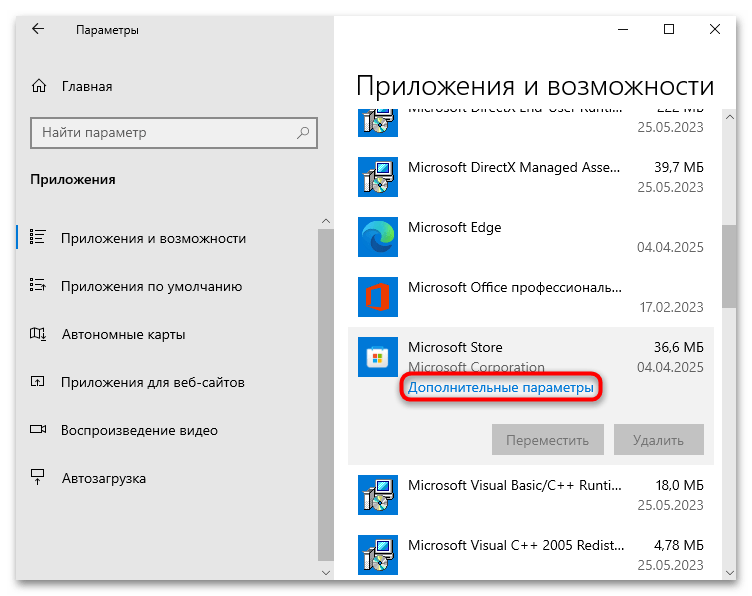
Task: Click the Приложения и возможности list icon
Action: pyautogui.click(x=37, y=237)
